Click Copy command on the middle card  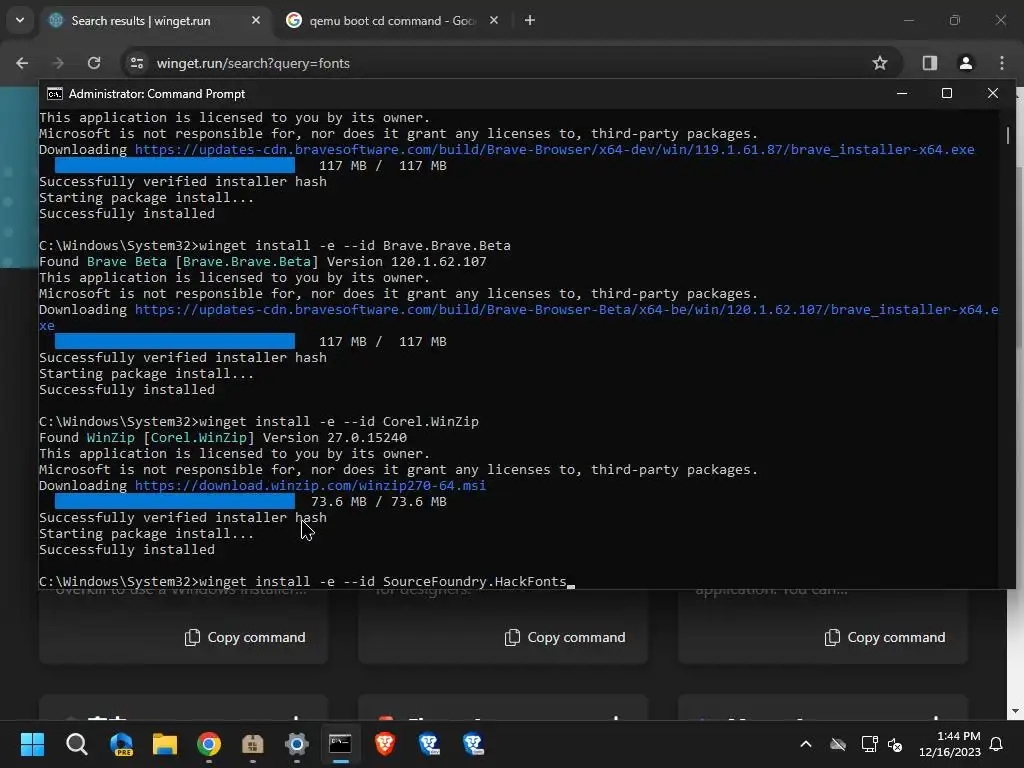click(565, 637)
